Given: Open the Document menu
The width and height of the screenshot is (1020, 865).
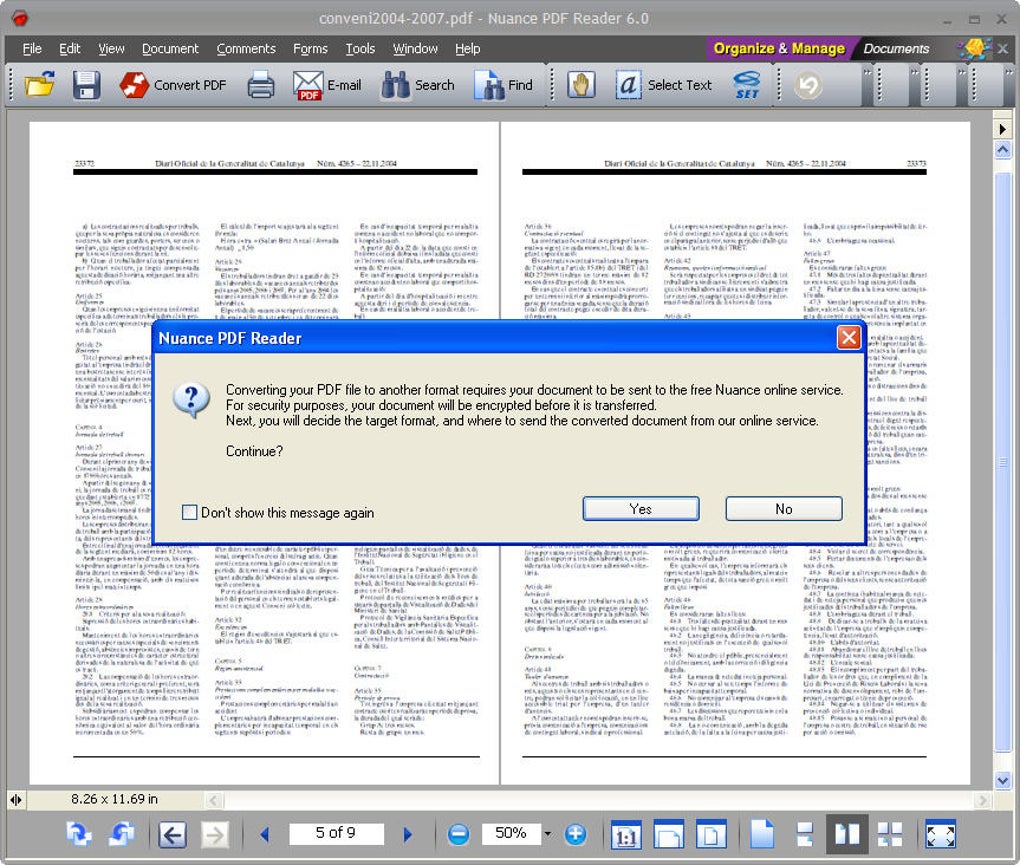Looking at the screenshot, I should [170, 49].
